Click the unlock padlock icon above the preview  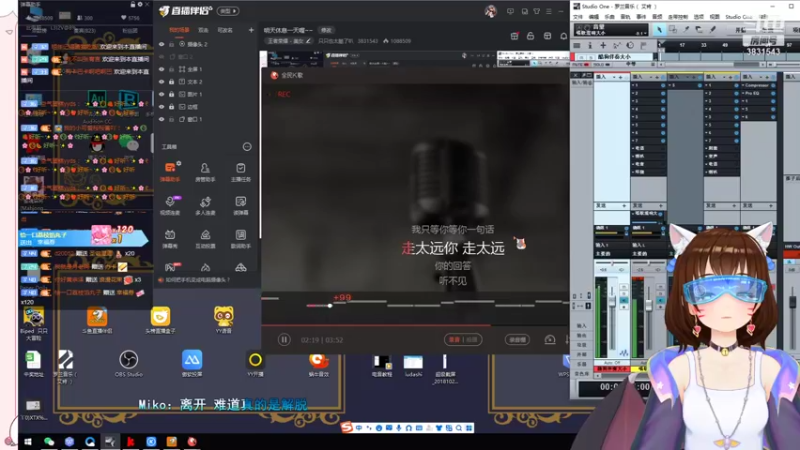pyautogui.click(x=531, y=36)
